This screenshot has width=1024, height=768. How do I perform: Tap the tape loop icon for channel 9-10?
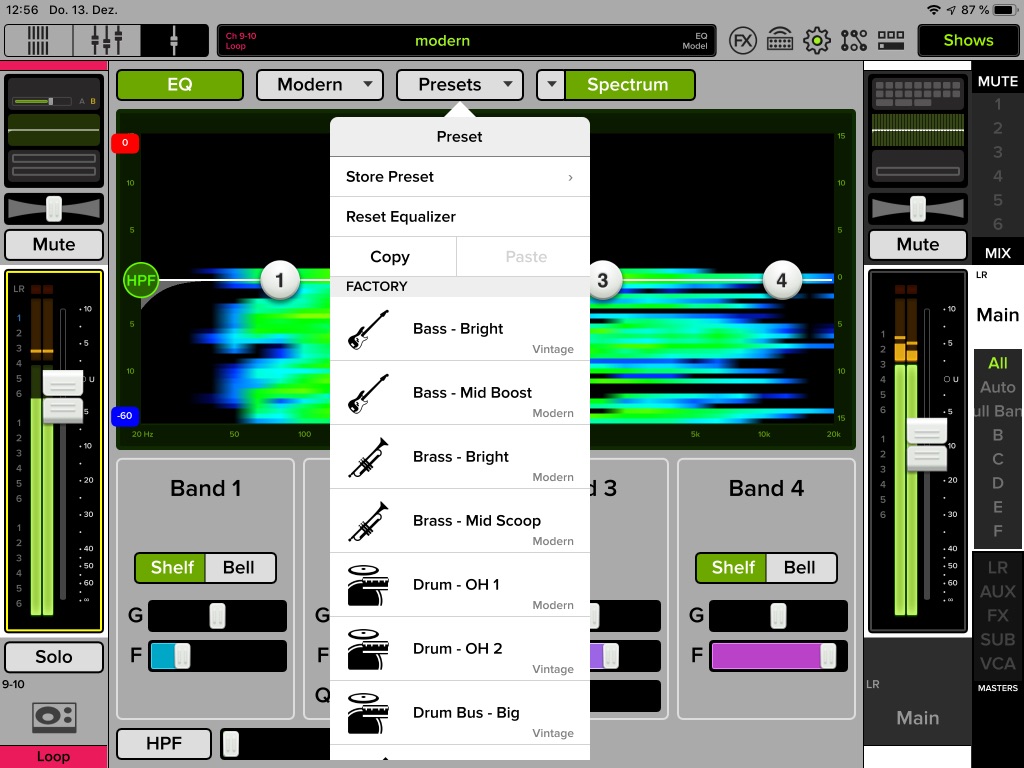point(53,717)
